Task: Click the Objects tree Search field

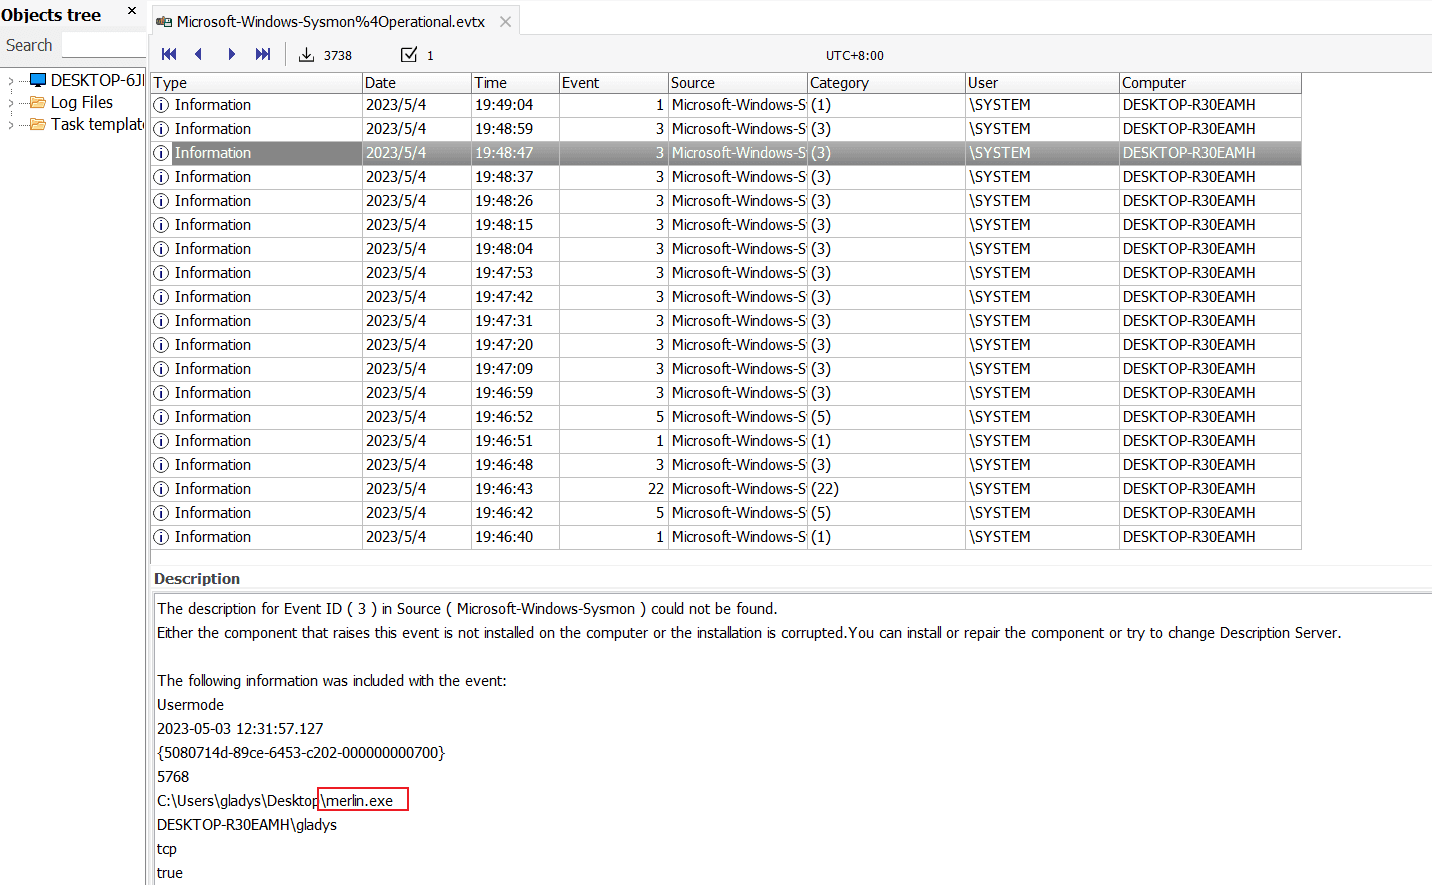Action: coord(103,45)
